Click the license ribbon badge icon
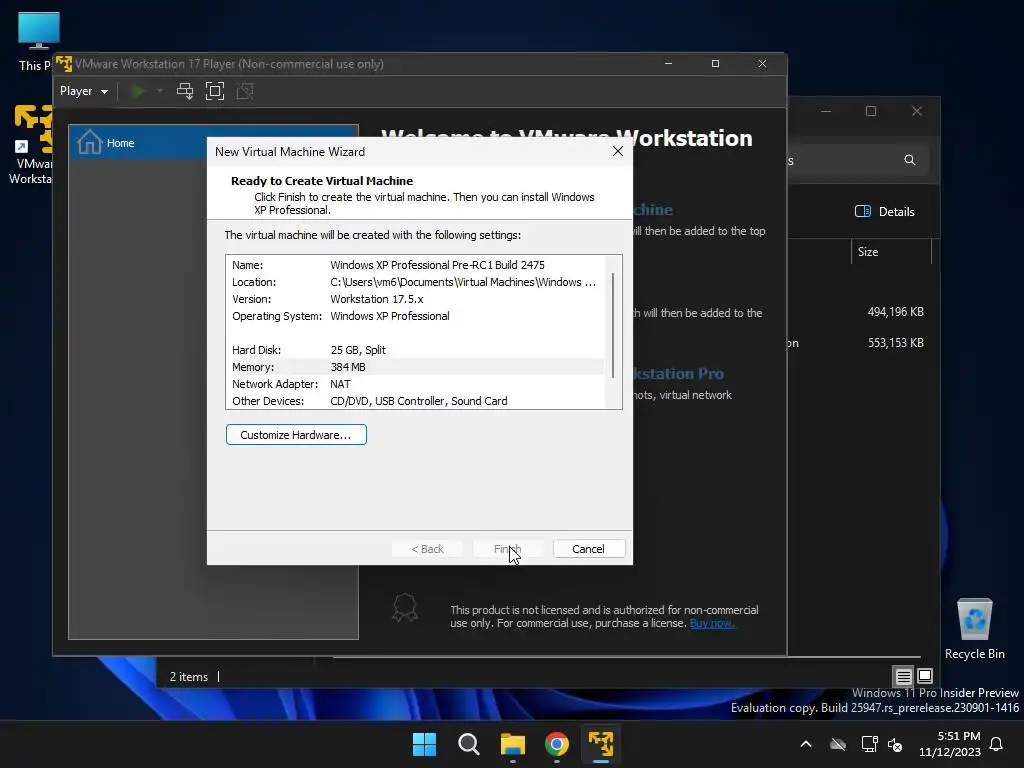The image size is (1024, 768). 404,607
